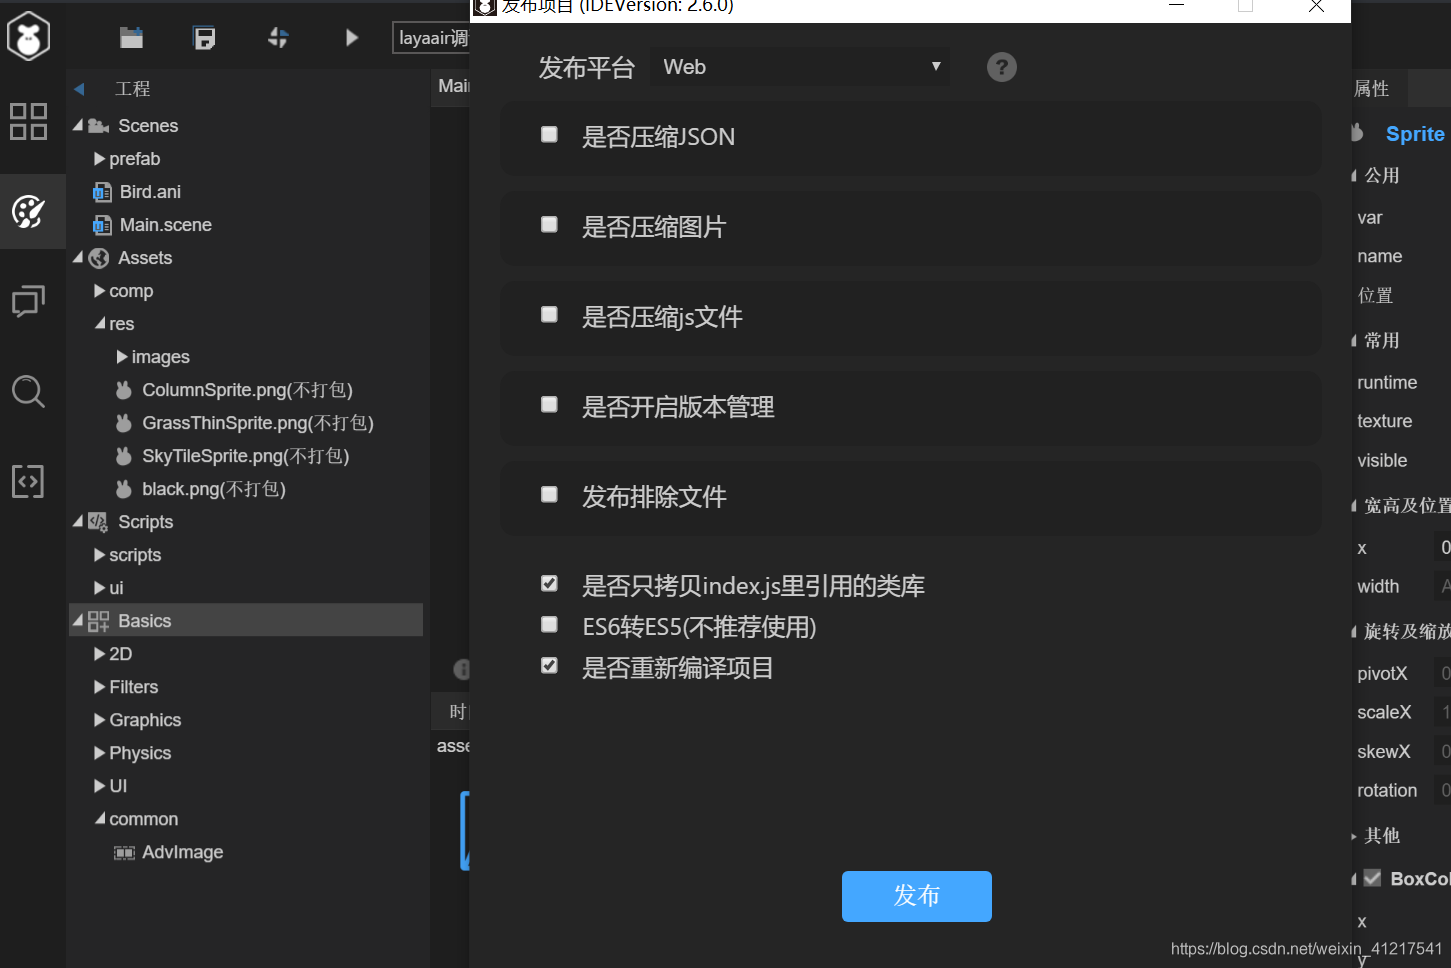This screenshot has width=1451, height=968.
Task: Switch to the 属性 panel tab
Action: (1372, 88)
